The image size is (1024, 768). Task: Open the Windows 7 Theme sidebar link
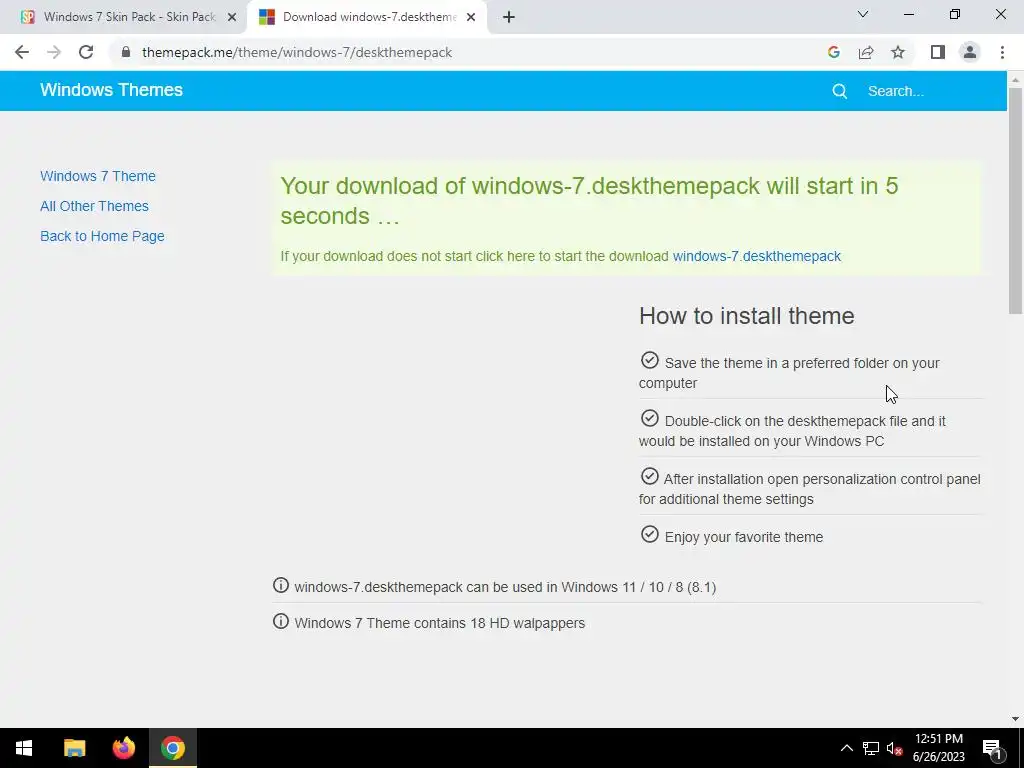point(98,176)
